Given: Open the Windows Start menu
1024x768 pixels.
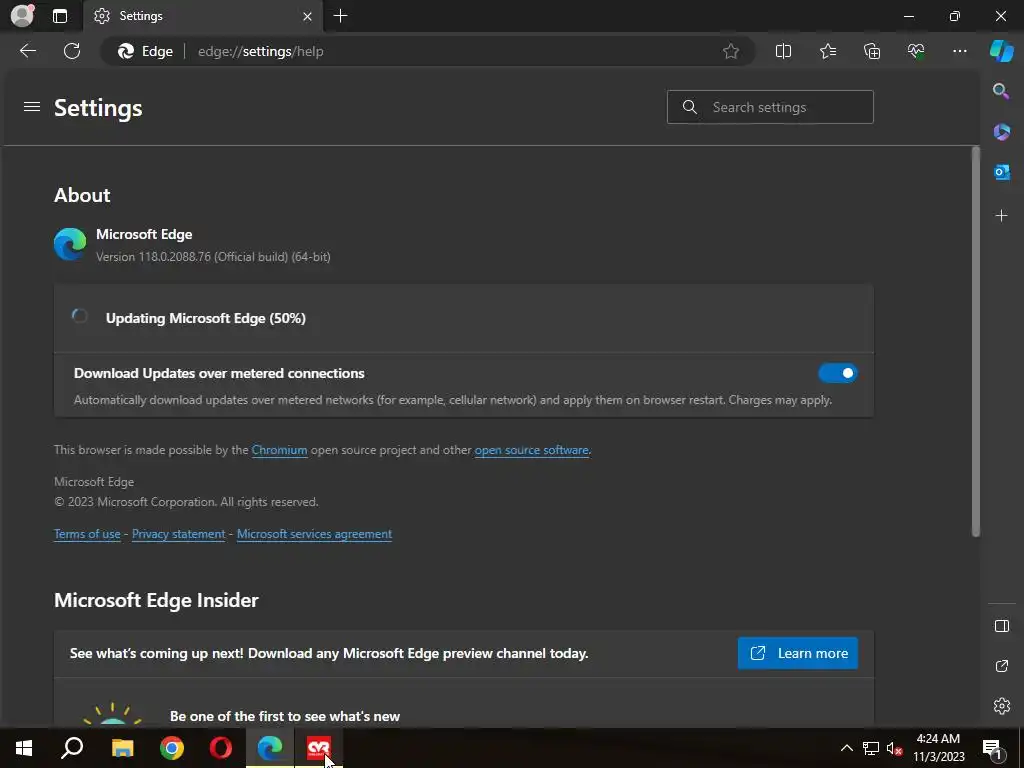Looking at the screenshot, I should point(24,748).
